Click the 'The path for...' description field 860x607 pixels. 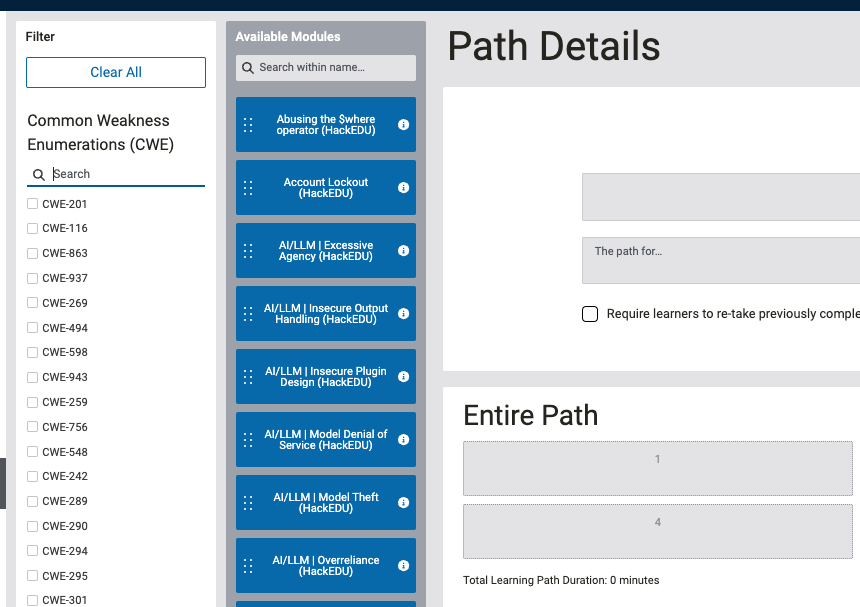click(721, 260)
